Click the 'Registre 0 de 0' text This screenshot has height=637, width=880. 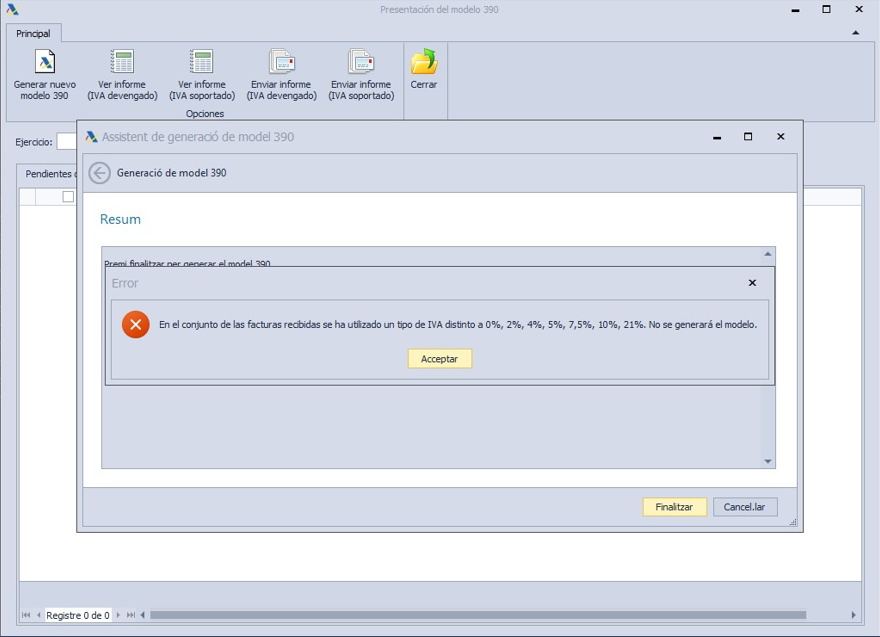tap(77, 616)
